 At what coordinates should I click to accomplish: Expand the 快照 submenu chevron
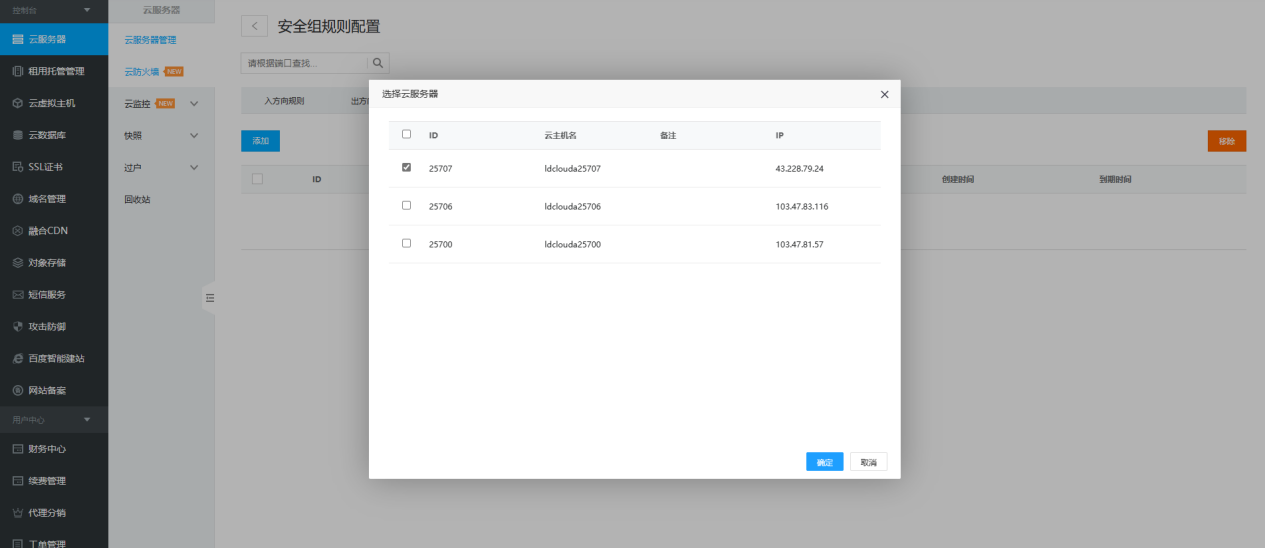pyautogui.click(x=194, y=135)
